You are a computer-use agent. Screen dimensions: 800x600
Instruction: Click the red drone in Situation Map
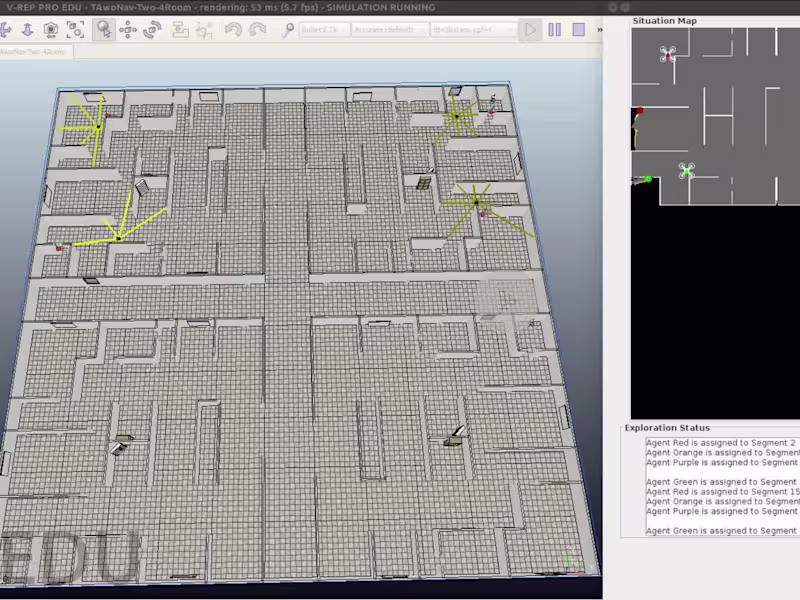coord(668,54)
